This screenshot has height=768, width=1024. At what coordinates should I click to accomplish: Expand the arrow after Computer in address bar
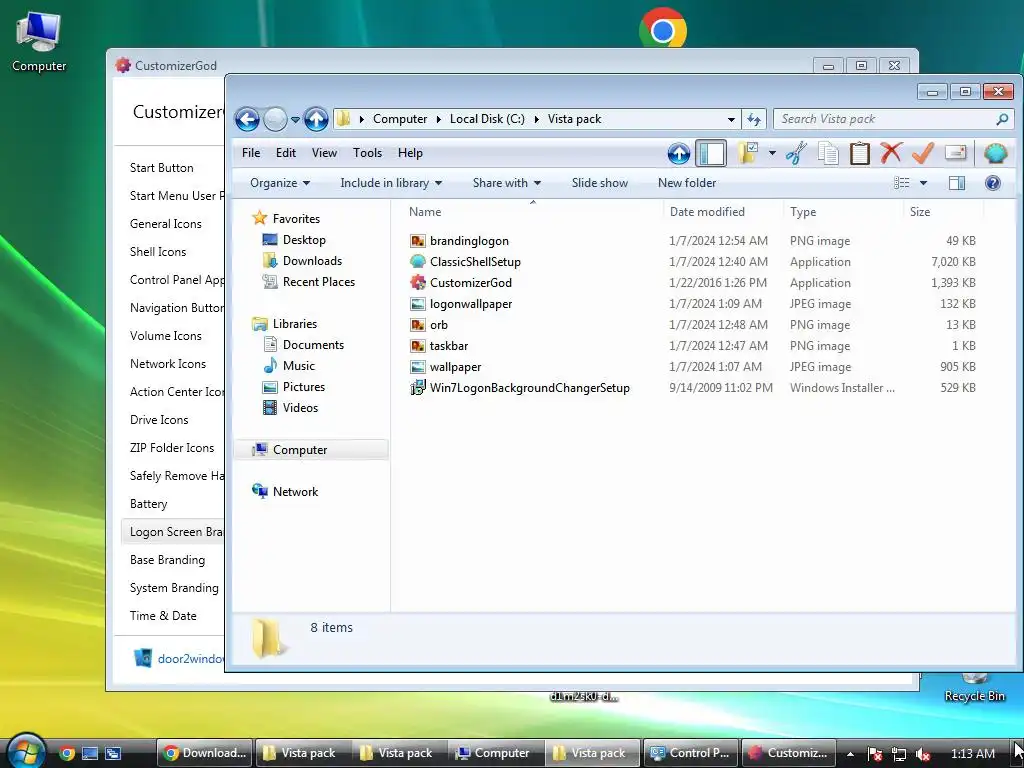438,120
